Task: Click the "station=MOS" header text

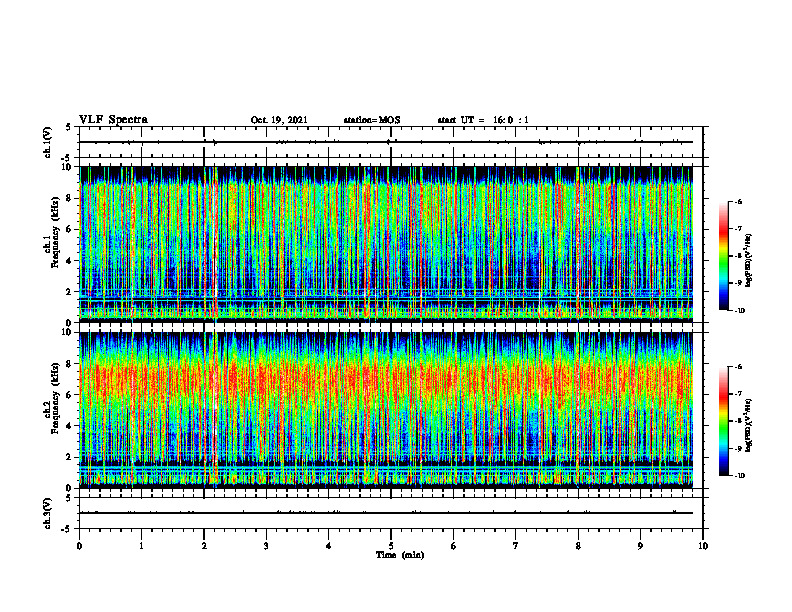Action: pyautogui.click(x=372, y=120)
